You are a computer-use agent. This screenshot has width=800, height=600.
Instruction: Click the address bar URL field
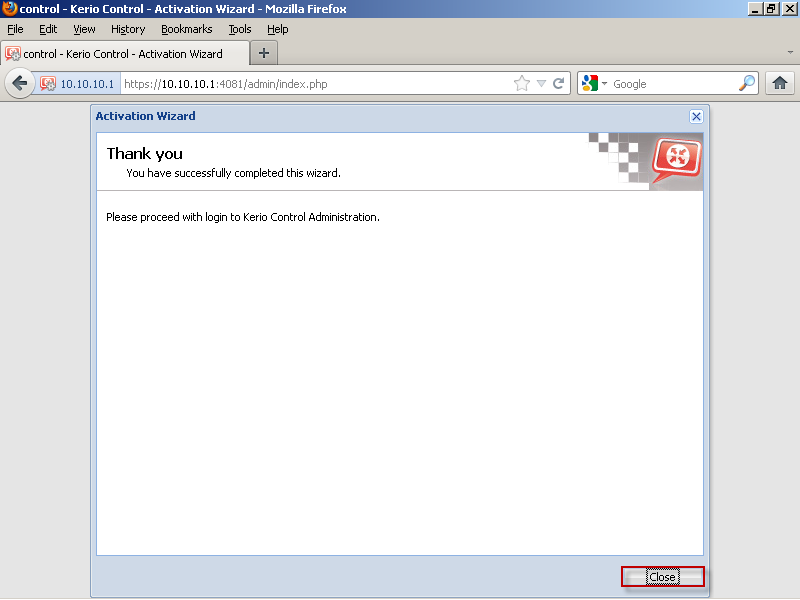(316, 84)
